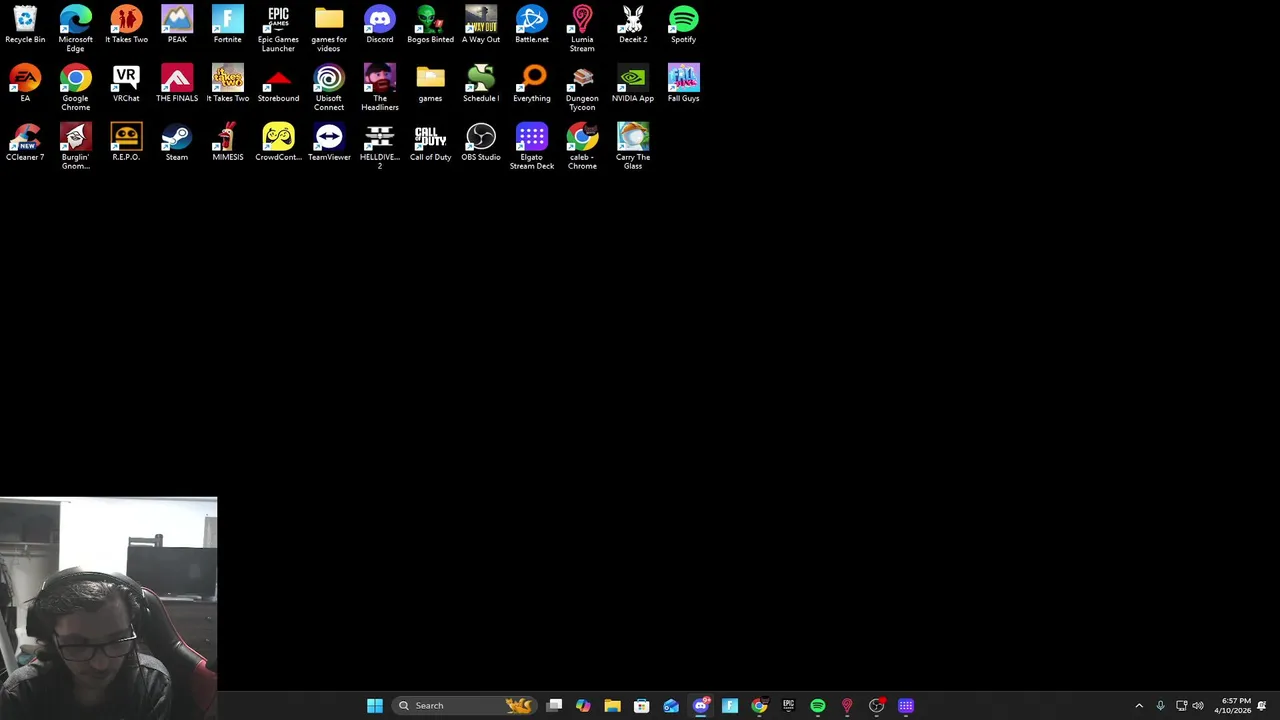The width and height of the screenshot is (1280, 720).
Task: Open File Explorer from the taskbar
Action: (x=612, y=706)
